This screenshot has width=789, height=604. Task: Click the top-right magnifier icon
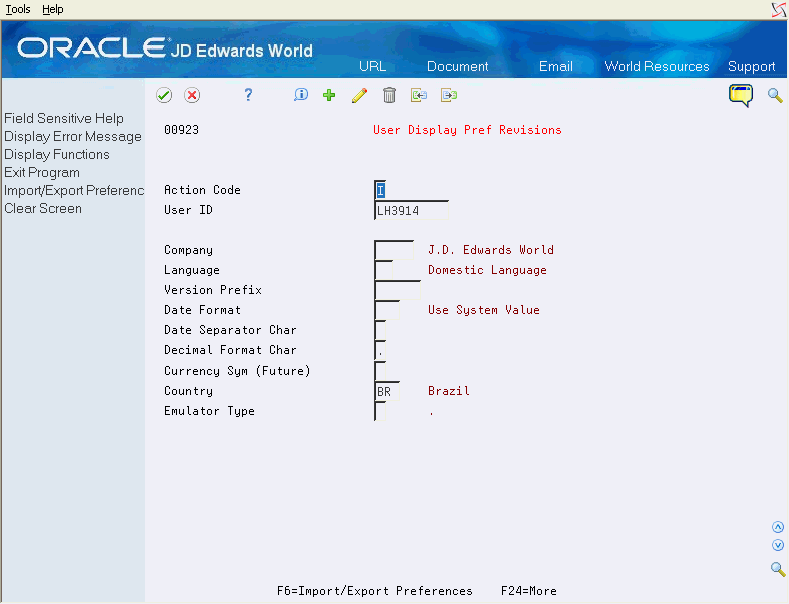[775, 95]
